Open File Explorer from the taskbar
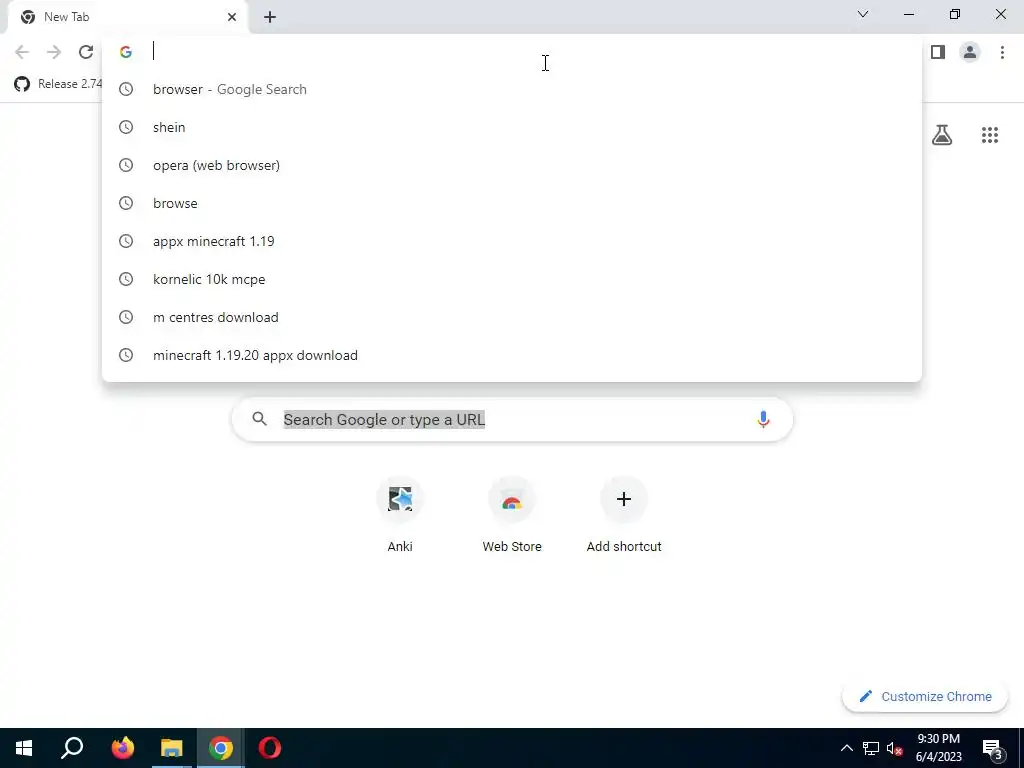The image size is (1024, 768). (x=172, y=748)
